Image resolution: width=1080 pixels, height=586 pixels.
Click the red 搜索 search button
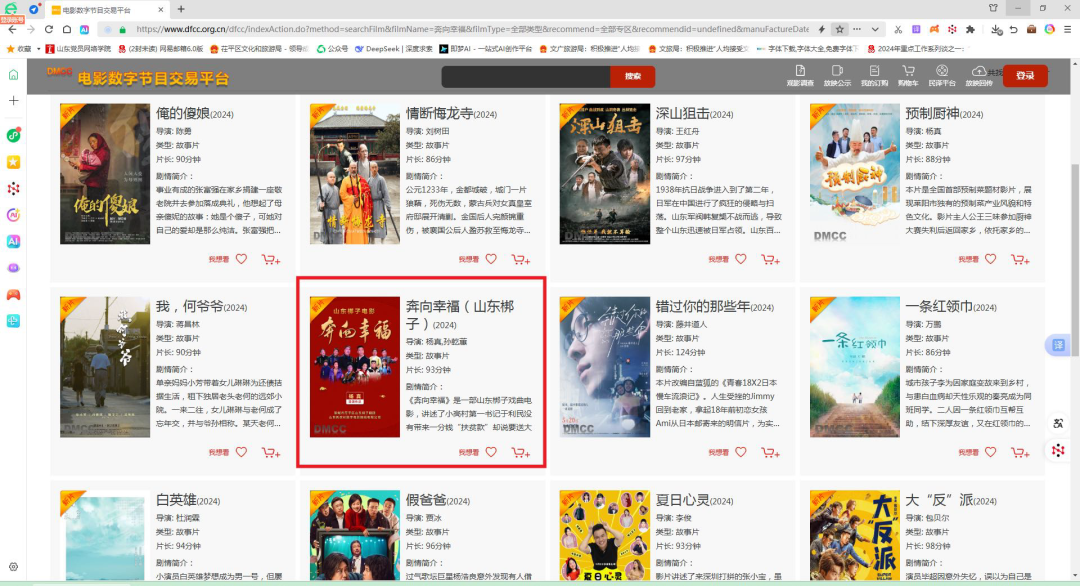pyautogui.click(x=632, y=76)
